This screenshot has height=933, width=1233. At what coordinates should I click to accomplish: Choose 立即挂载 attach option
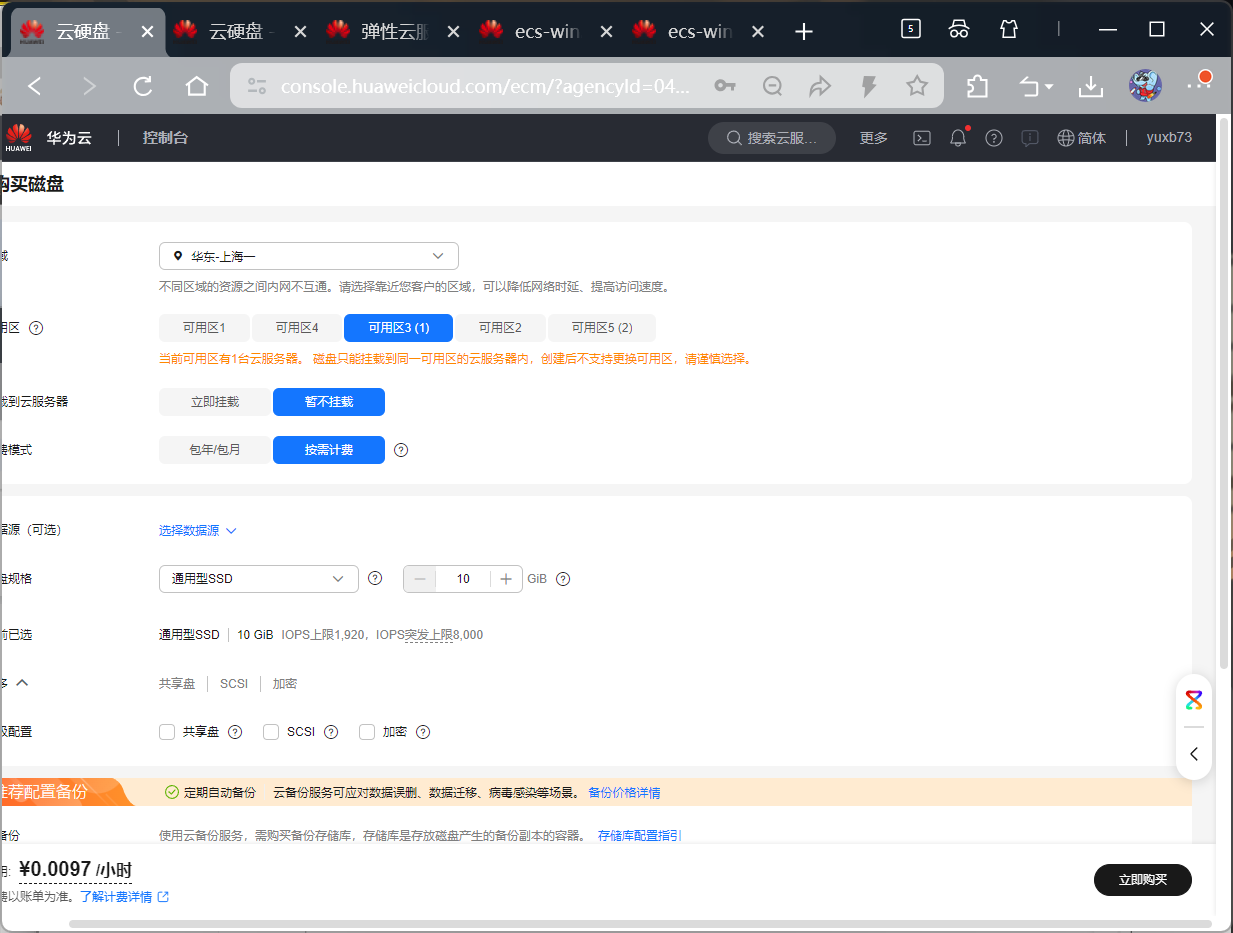(215, 402)
